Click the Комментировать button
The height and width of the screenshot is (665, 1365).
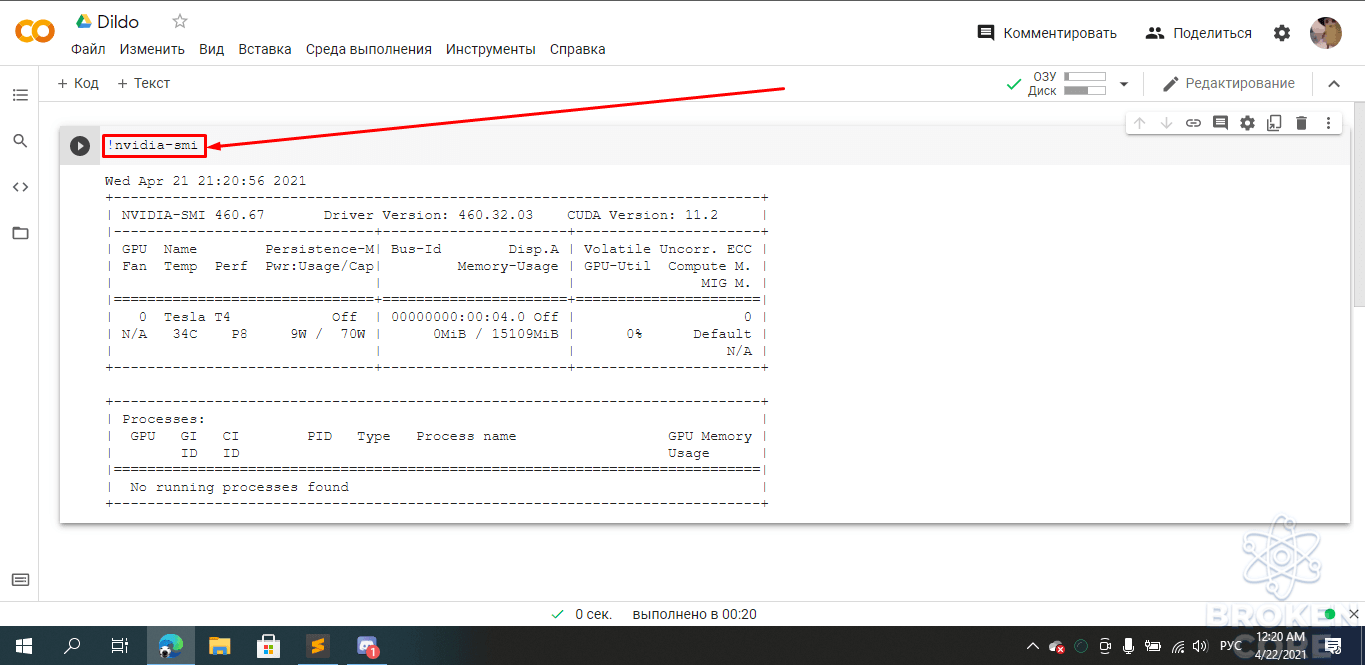1047,33
